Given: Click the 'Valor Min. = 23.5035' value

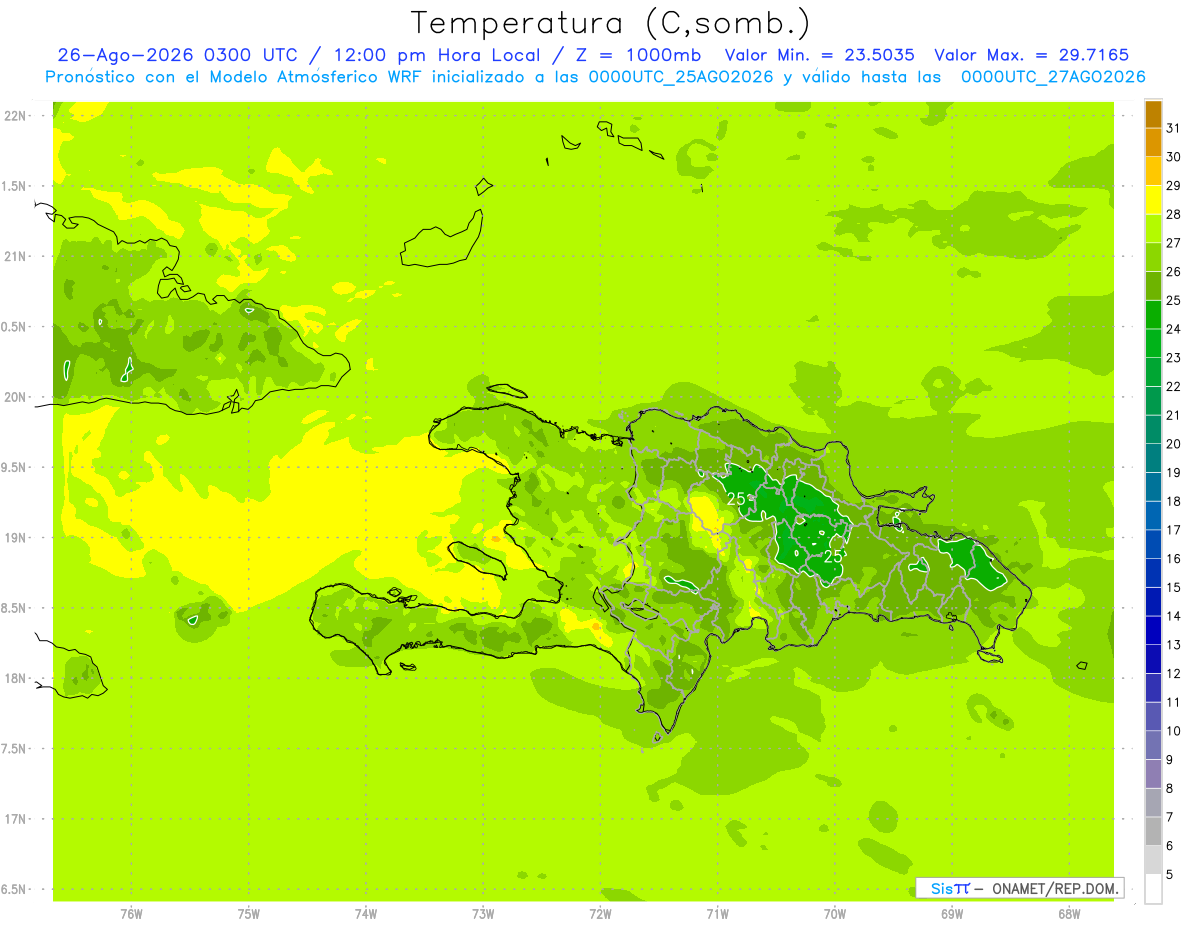Looking at the screenshot, I should [820, 55].
